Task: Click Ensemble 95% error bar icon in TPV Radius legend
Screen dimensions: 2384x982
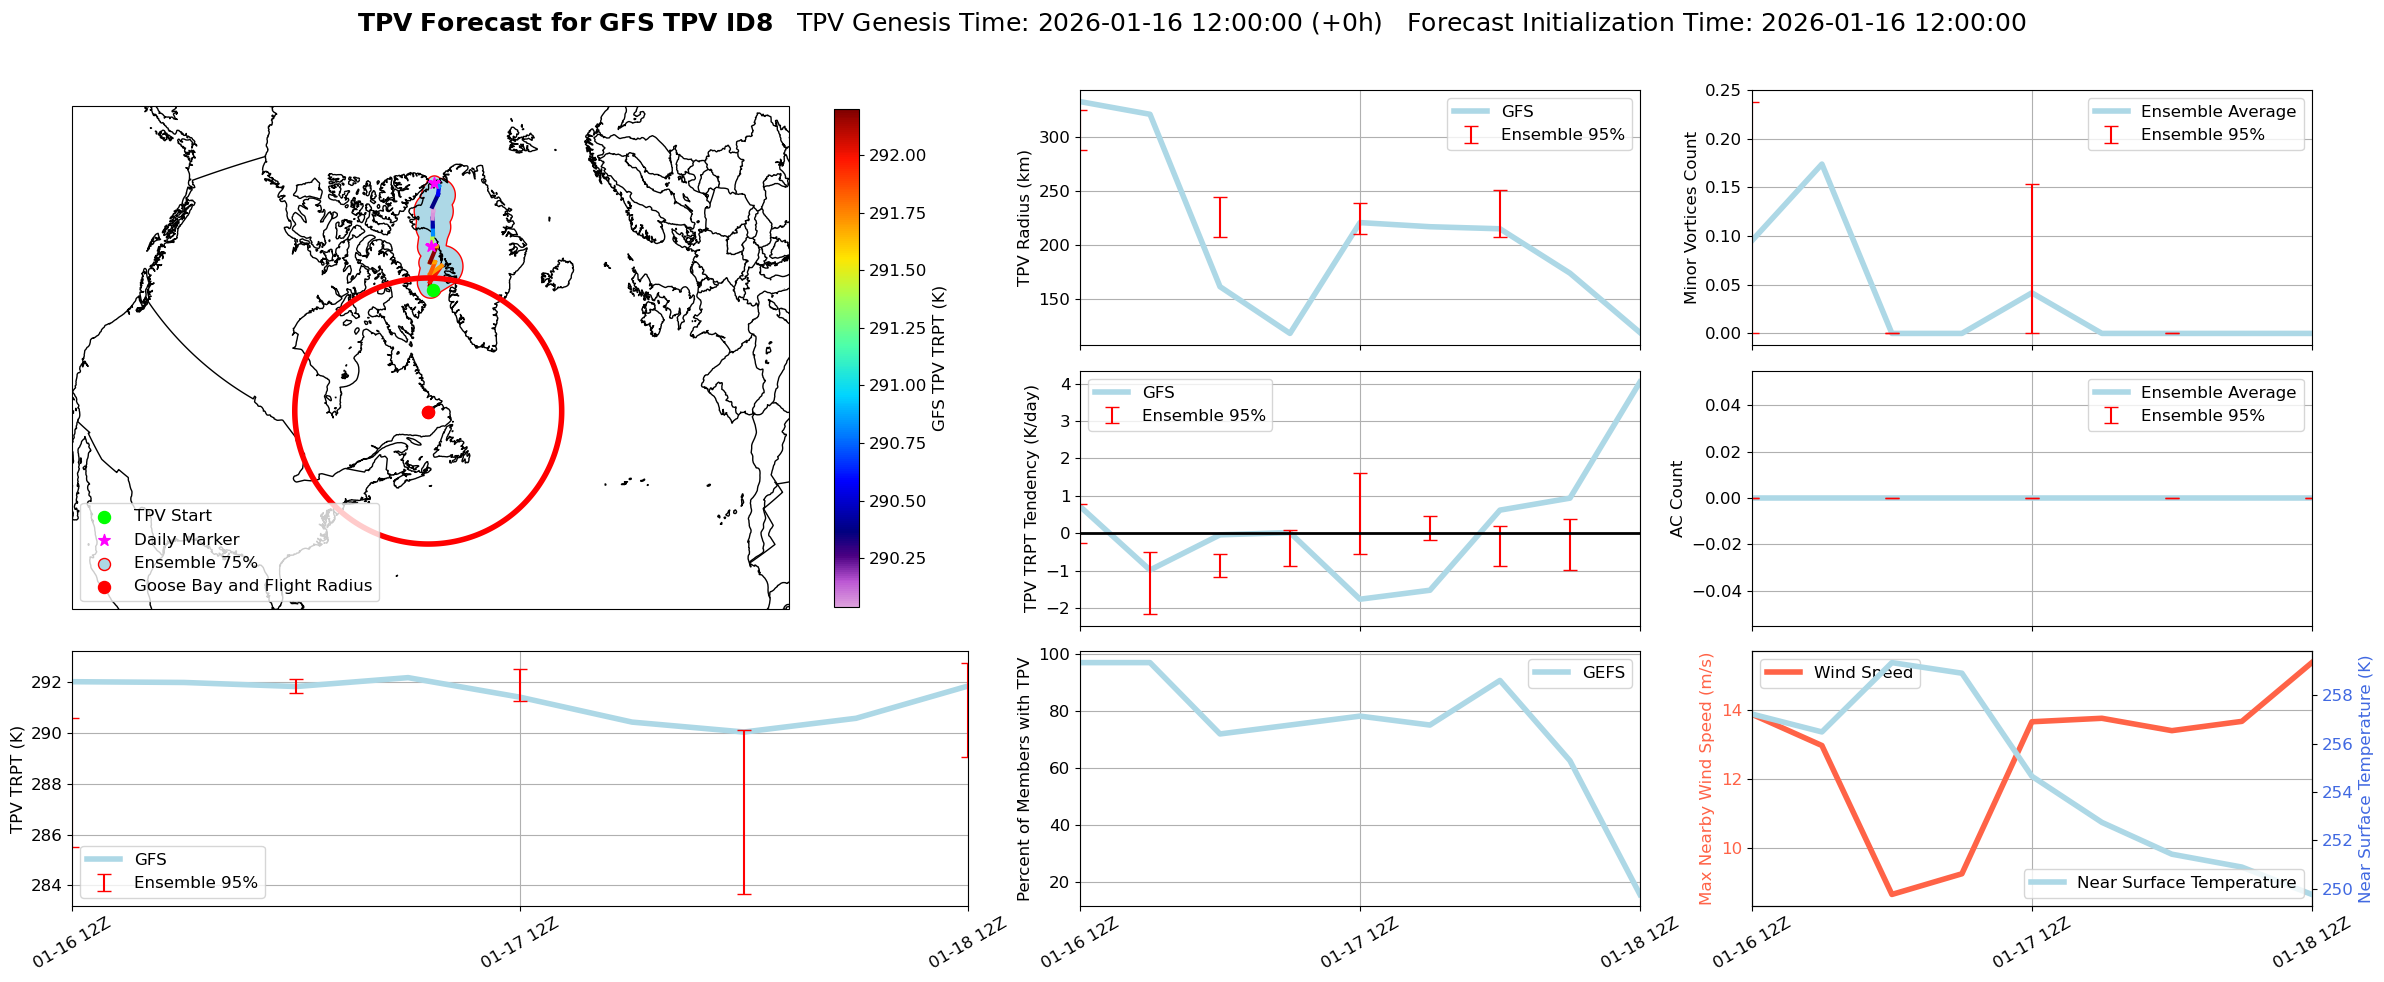Action: pyautogui.click(x=1471, y=135)
